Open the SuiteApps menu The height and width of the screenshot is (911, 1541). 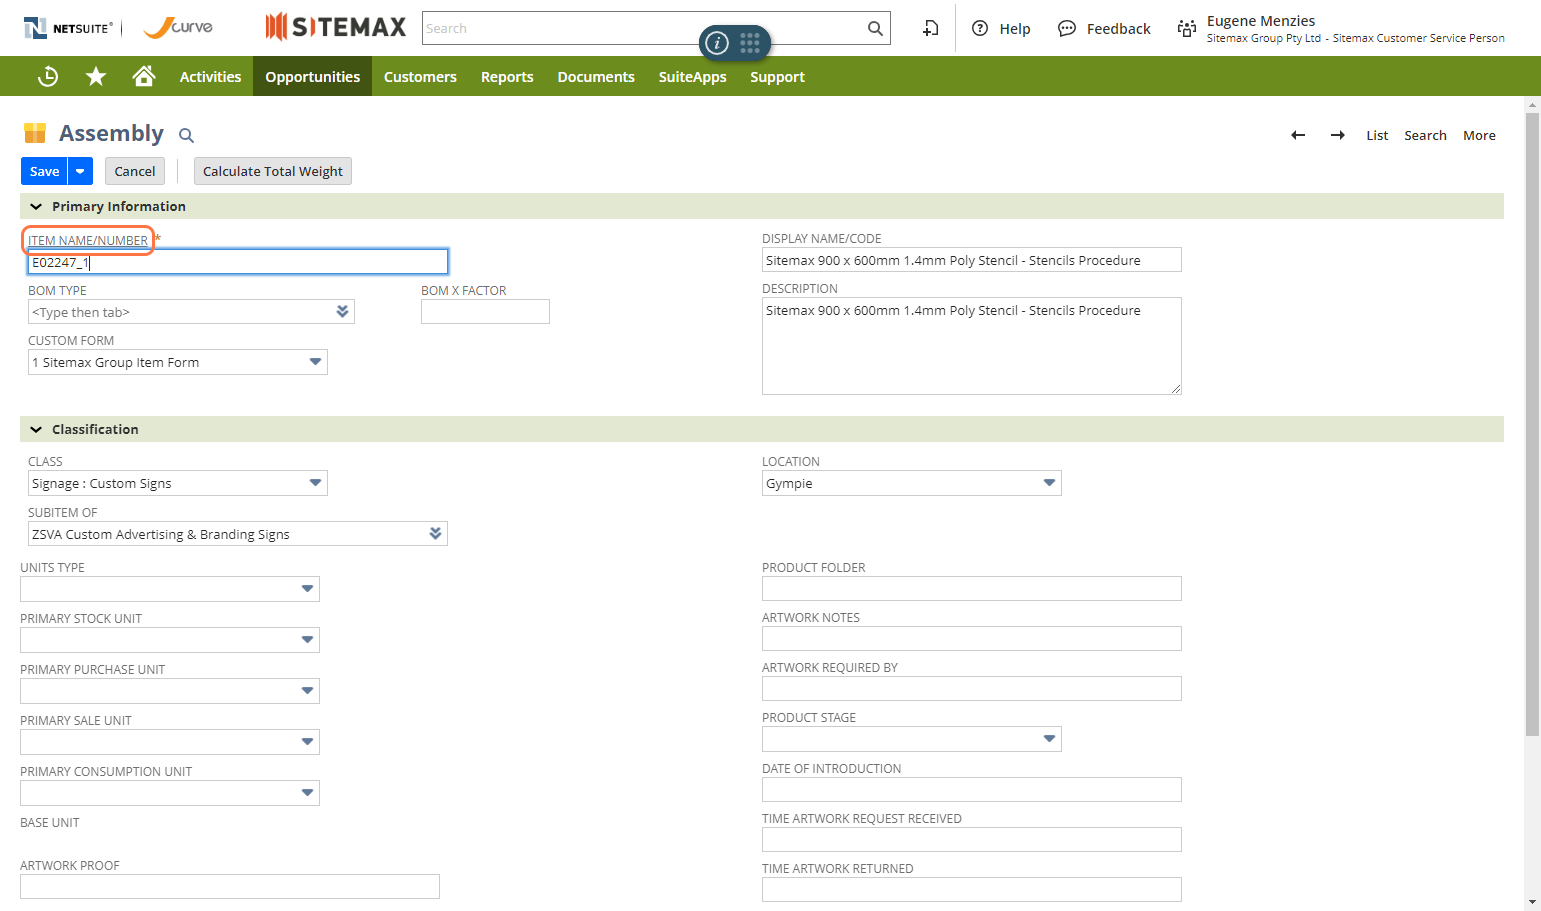click(x=692, y=76)
